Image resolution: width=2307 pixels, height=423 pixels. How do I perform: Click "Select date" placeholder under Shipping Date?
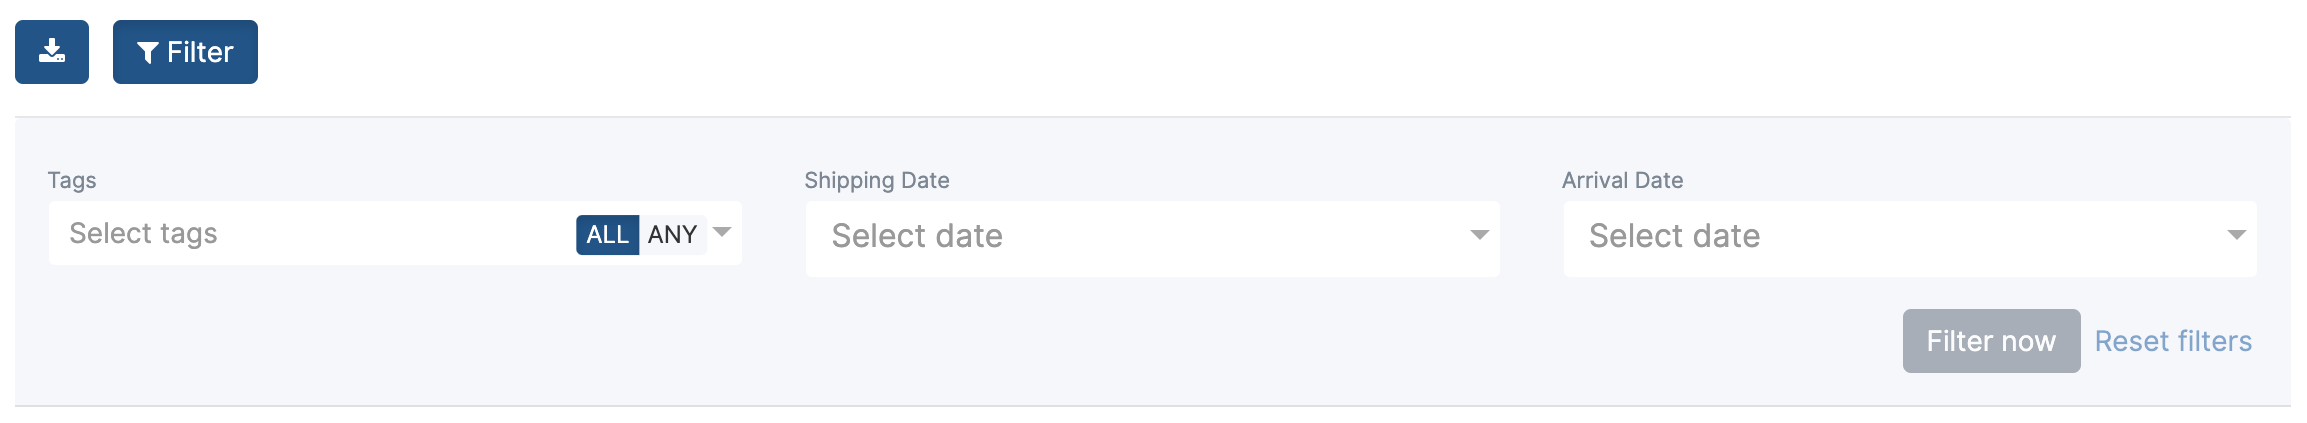pyautogui.click(x=917, y=236)
